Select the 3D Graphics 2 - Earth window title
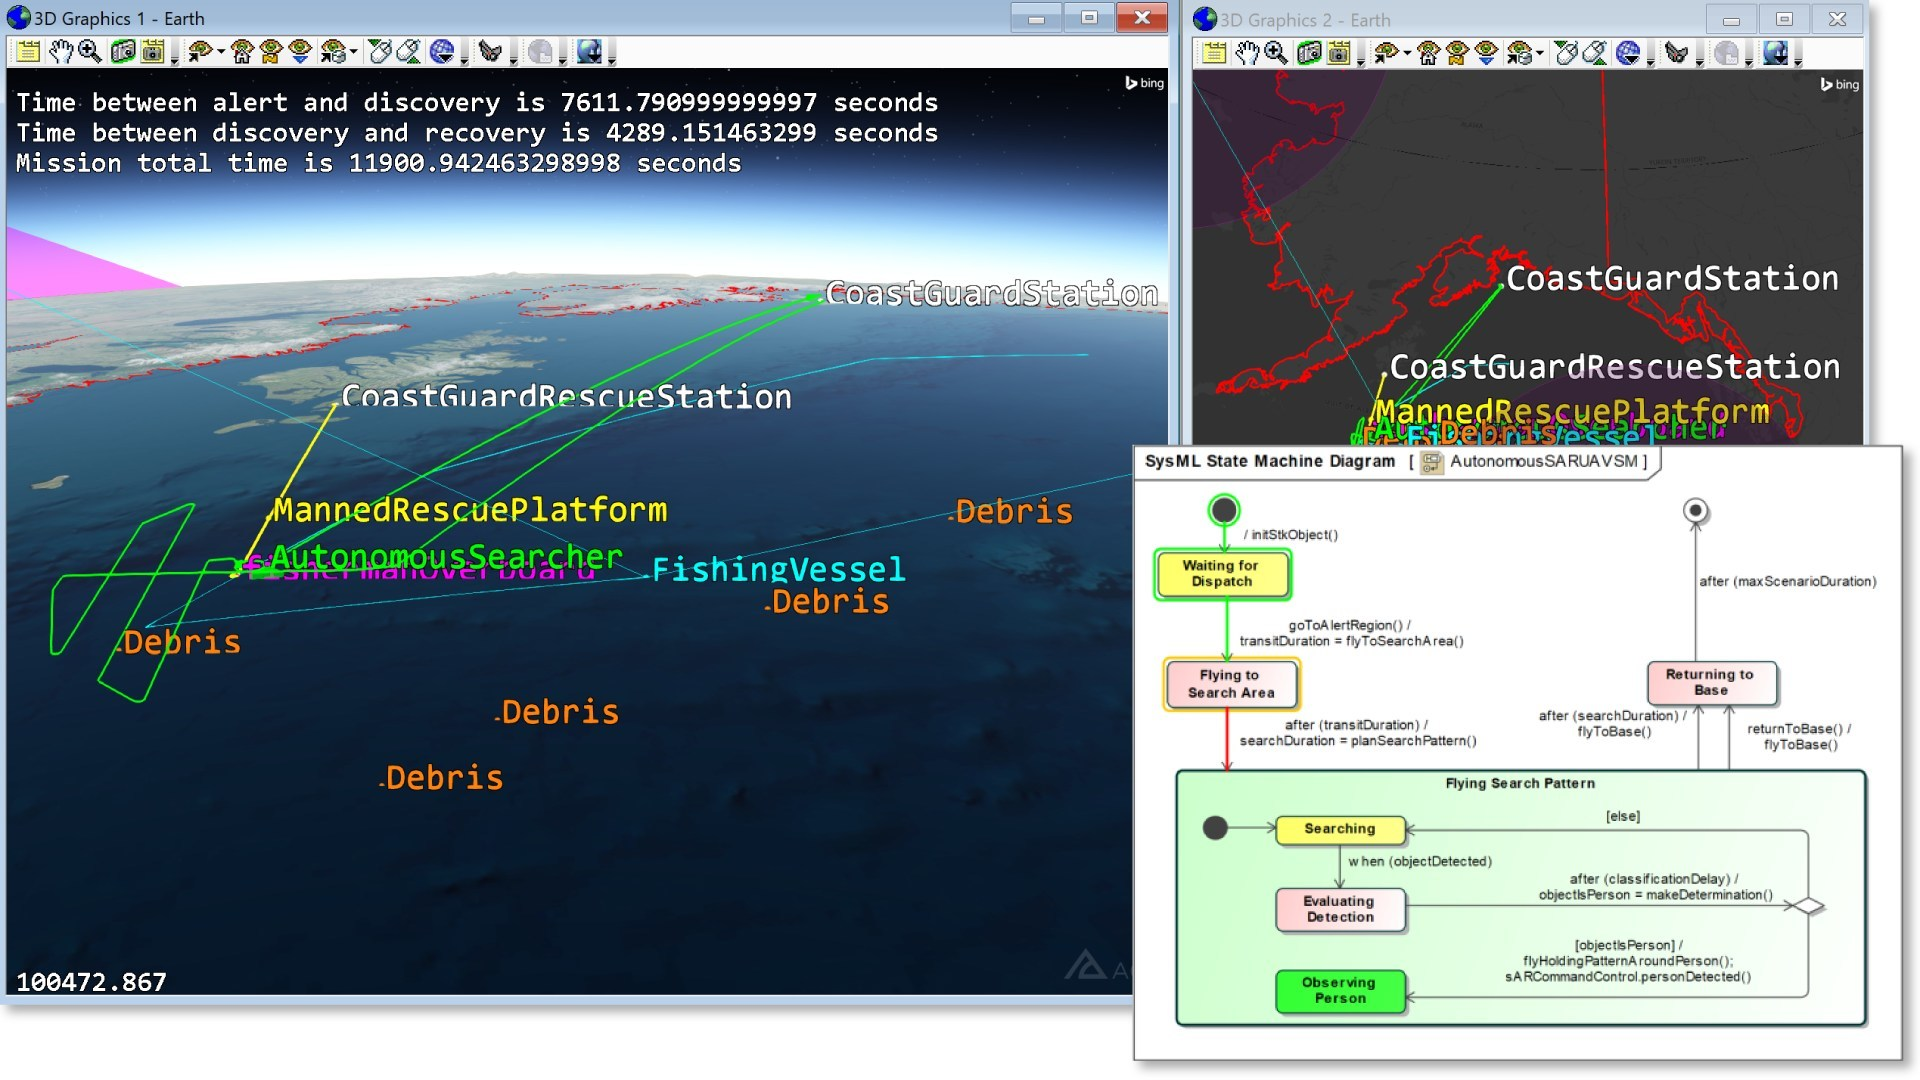 click(x=1305, y=20)
